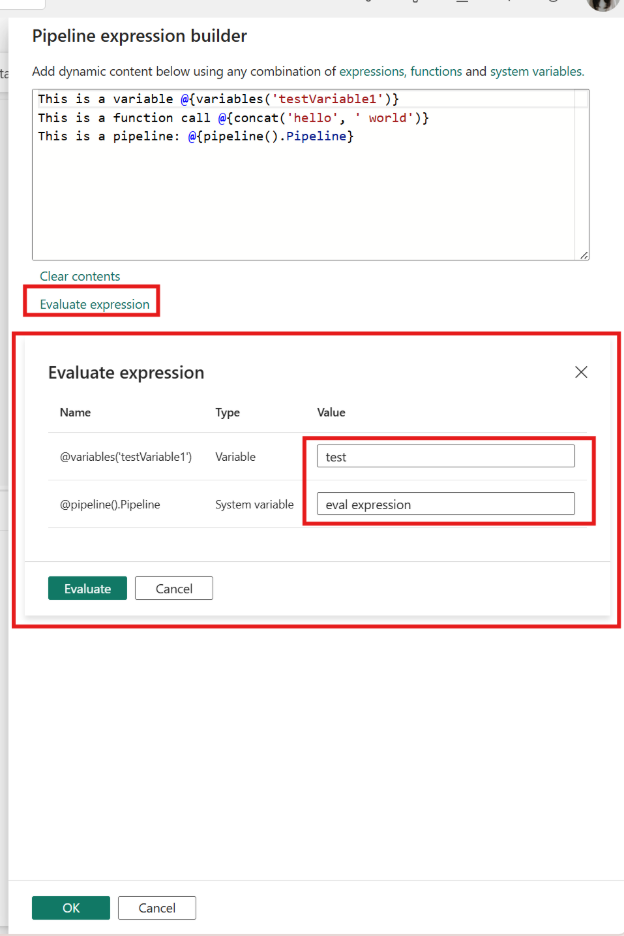Click the eval expression value field

[445, 503]
